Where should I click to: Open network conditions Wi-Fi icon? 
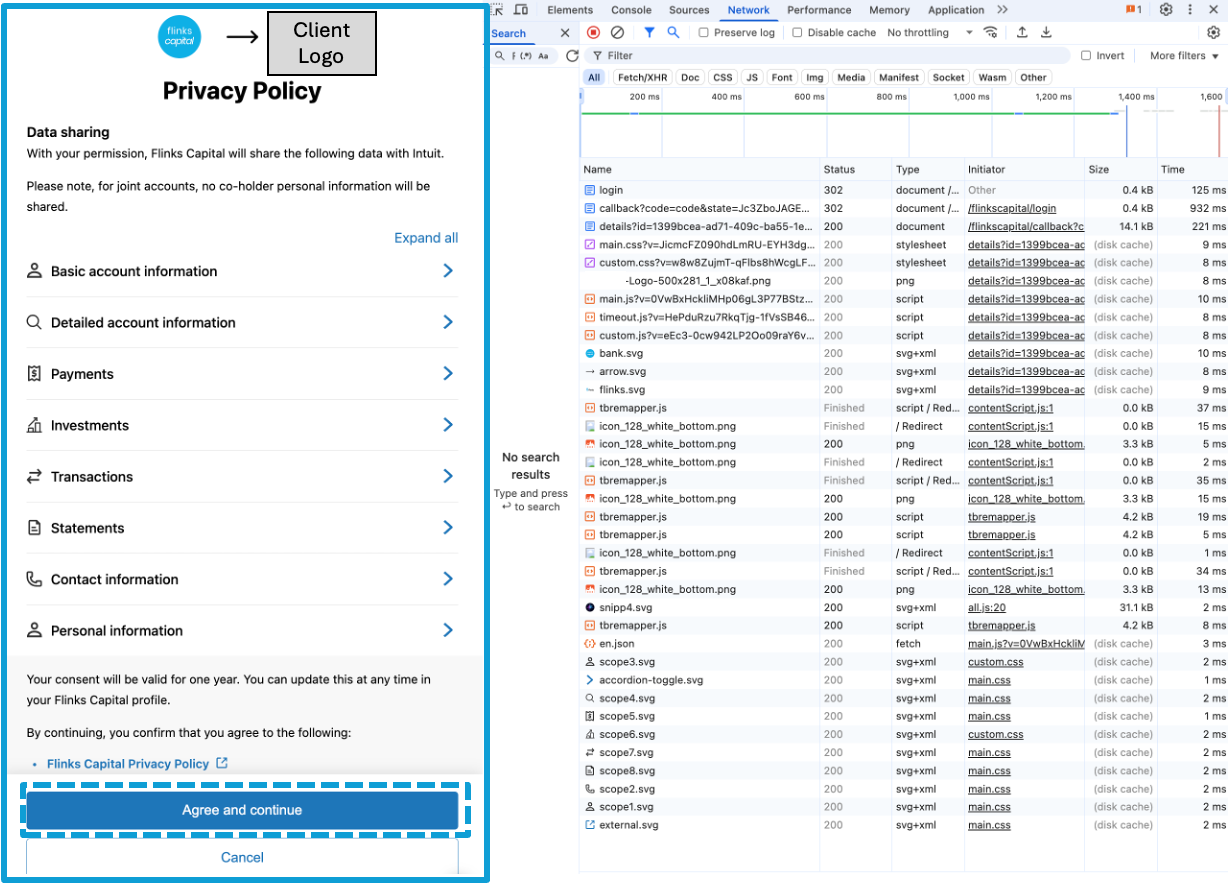(990, 33)
